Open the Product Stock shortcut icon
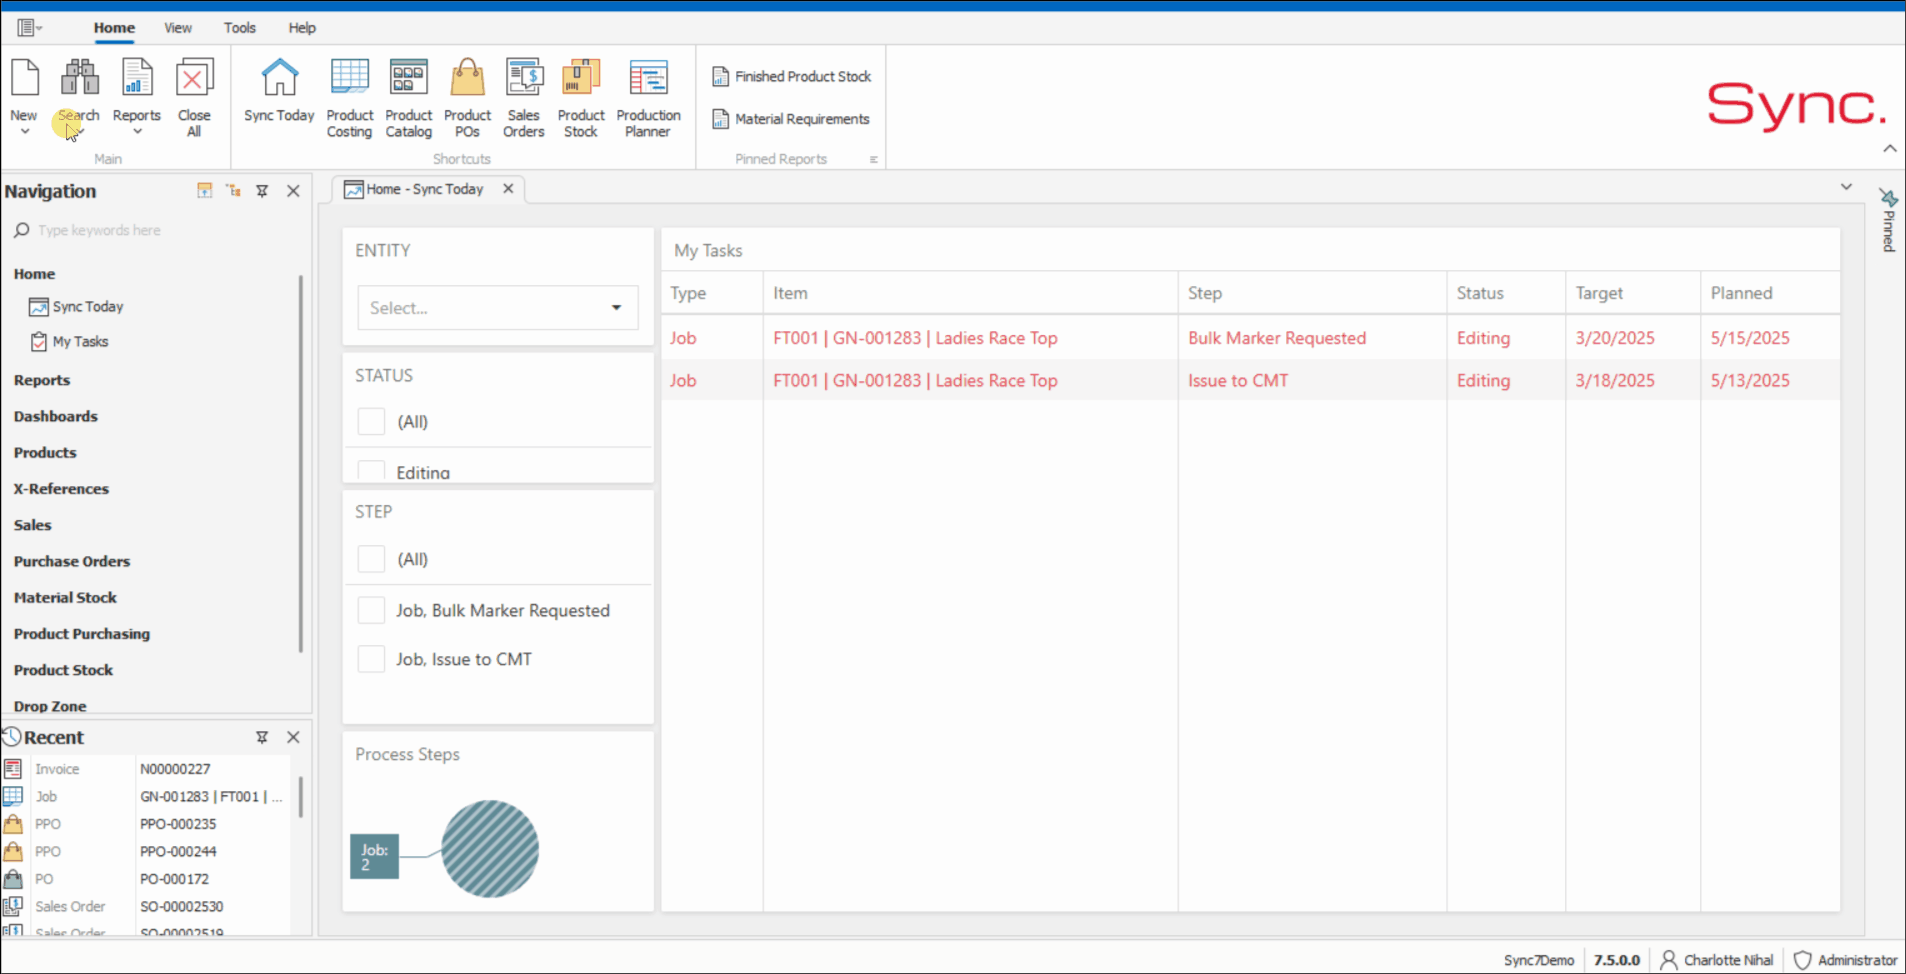 [x=581, y=78]
